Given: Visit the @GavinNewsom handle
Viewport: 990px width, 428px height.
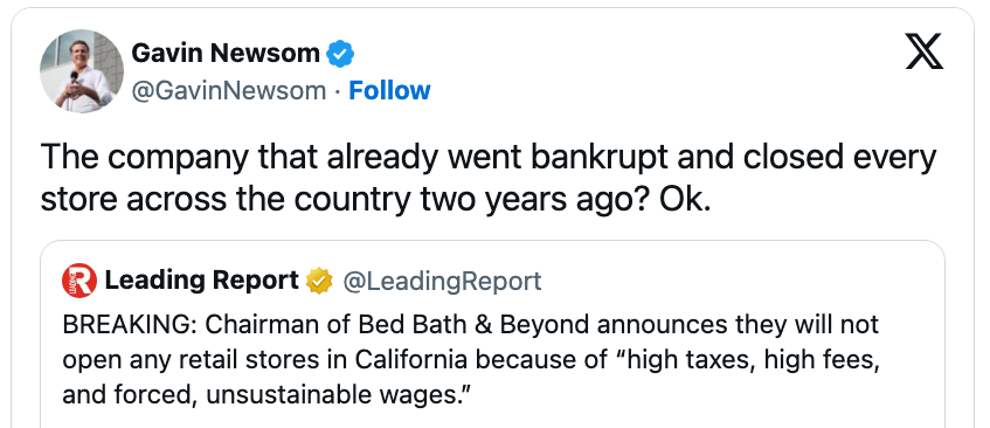Looking at the screenshot, I should pyautogui.click(x=230, y=90).
